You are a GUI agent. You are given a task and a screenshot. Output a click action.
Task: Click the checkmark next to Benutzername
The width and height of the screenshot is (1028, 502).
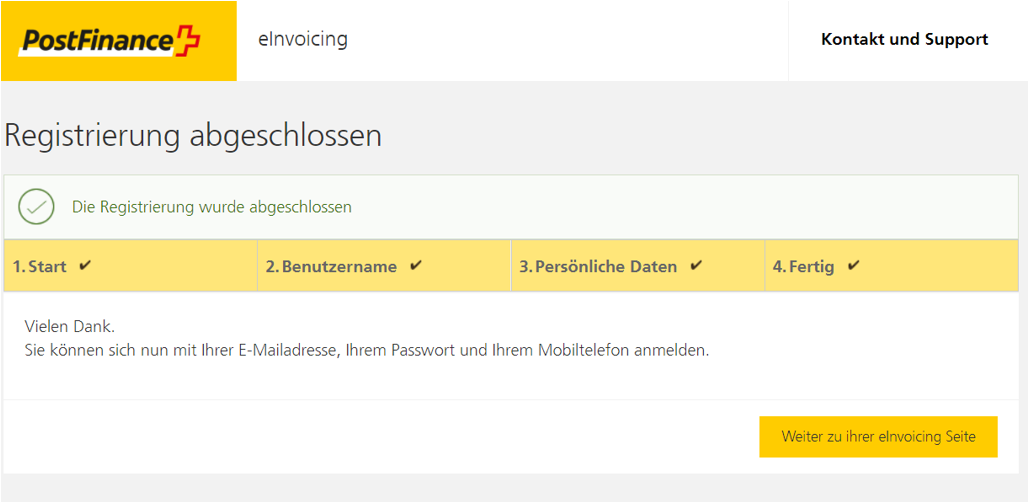pyautogui.click(x=415, y=266)
